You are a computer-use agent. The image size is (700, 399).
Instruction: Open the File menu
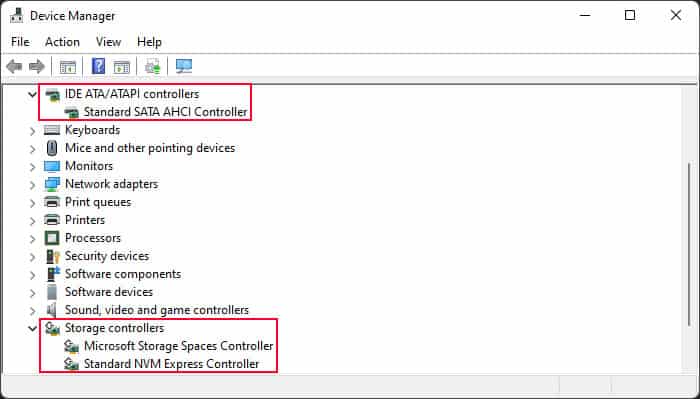20,42
